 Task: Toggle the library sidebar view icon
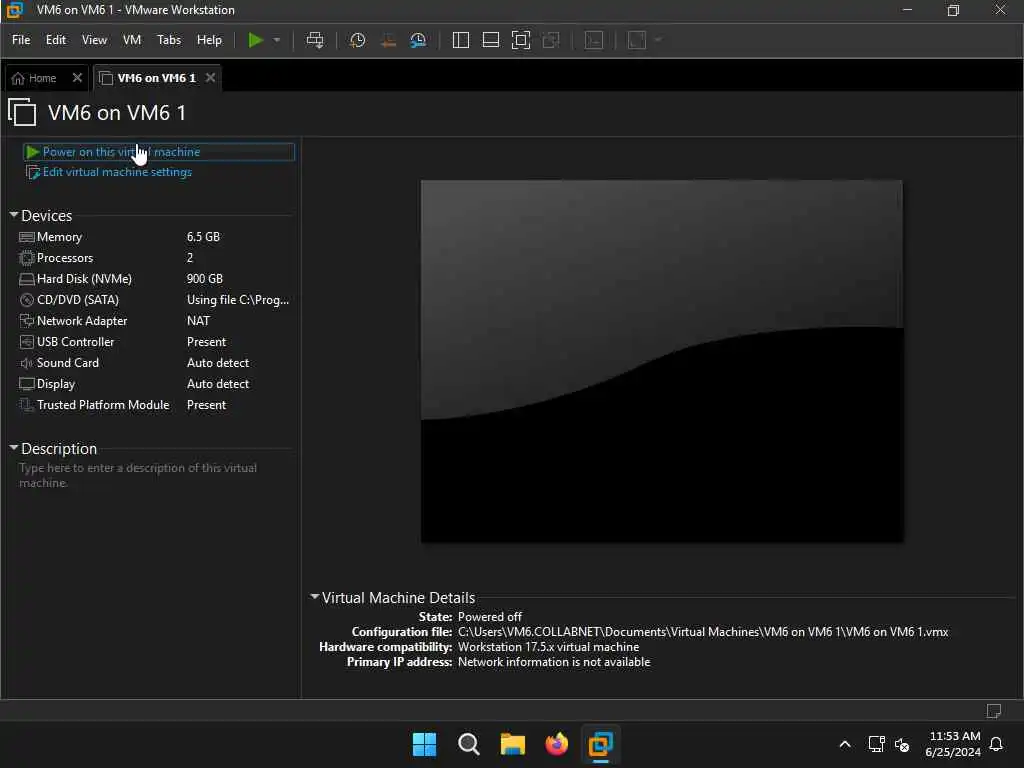[x=460, y=40]
